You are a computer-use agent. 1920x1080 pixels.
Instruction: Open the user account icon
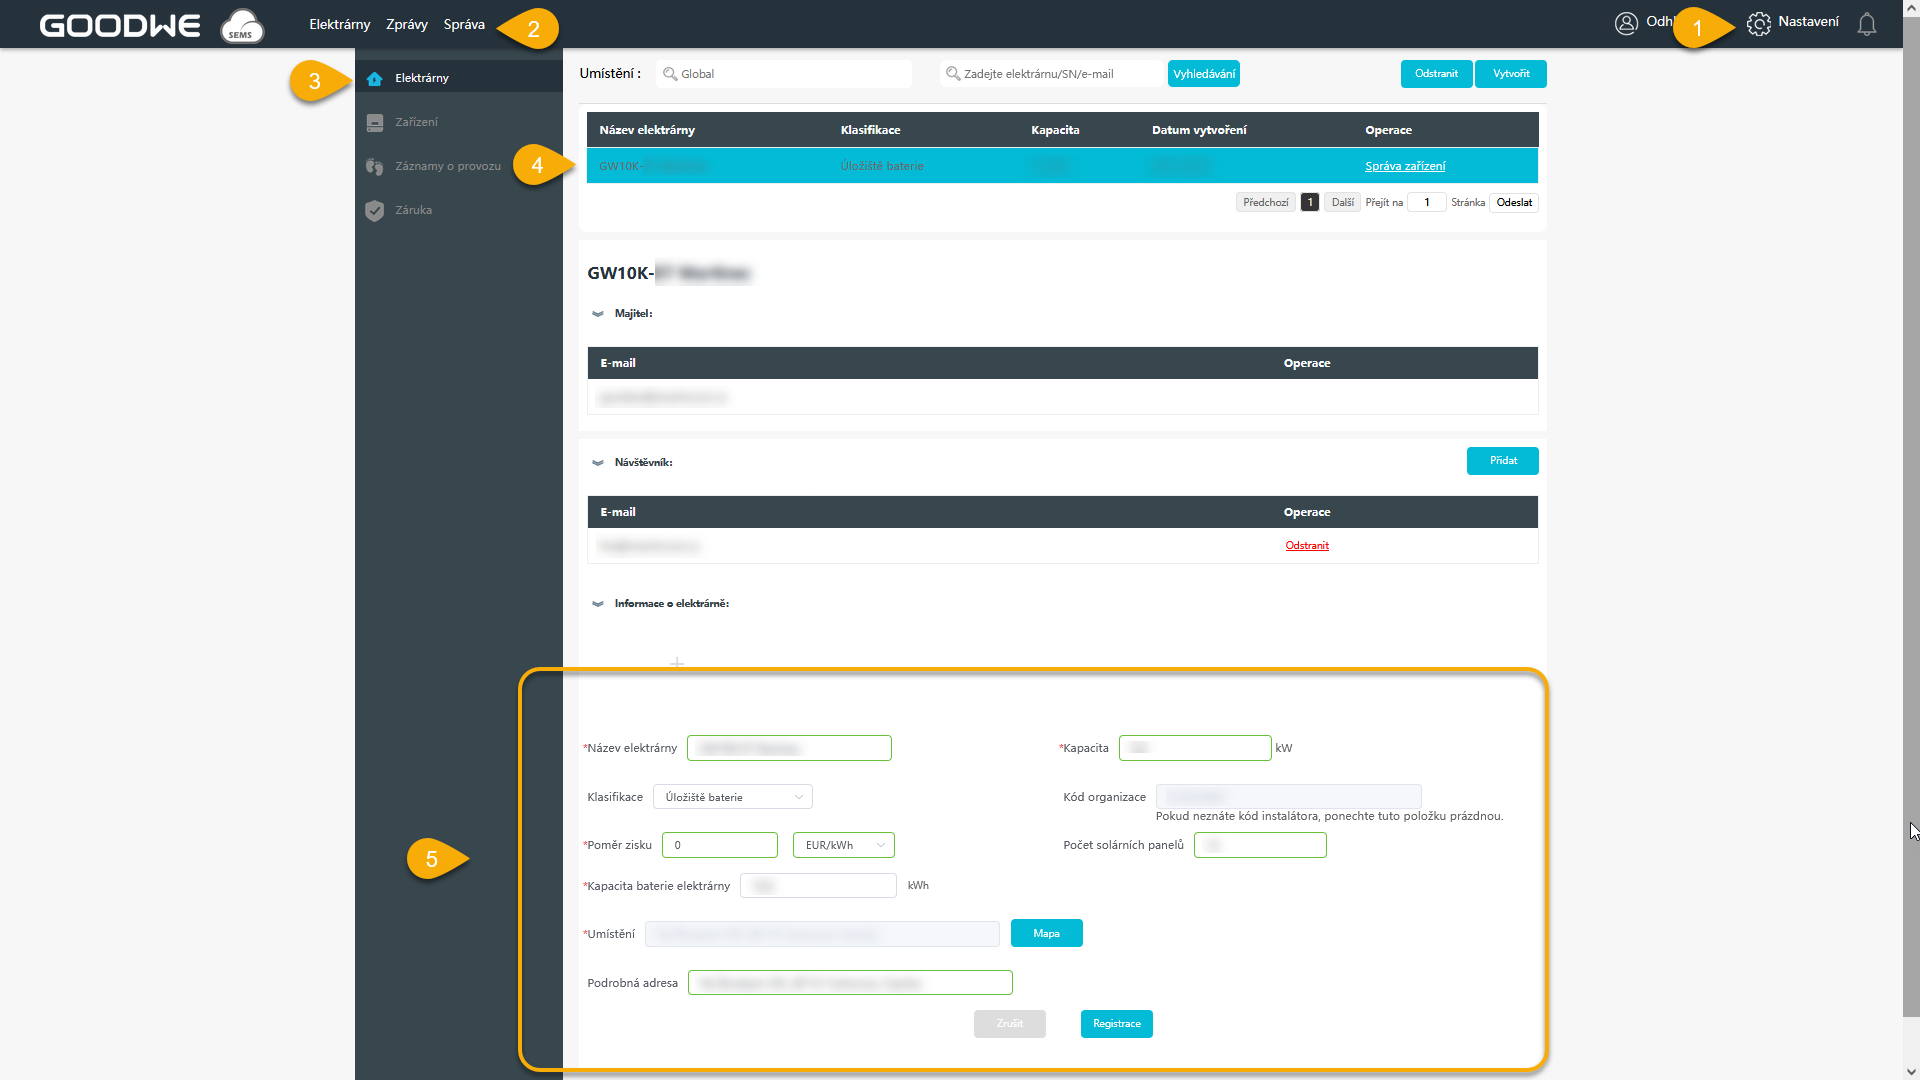[x=1626, y=23]
